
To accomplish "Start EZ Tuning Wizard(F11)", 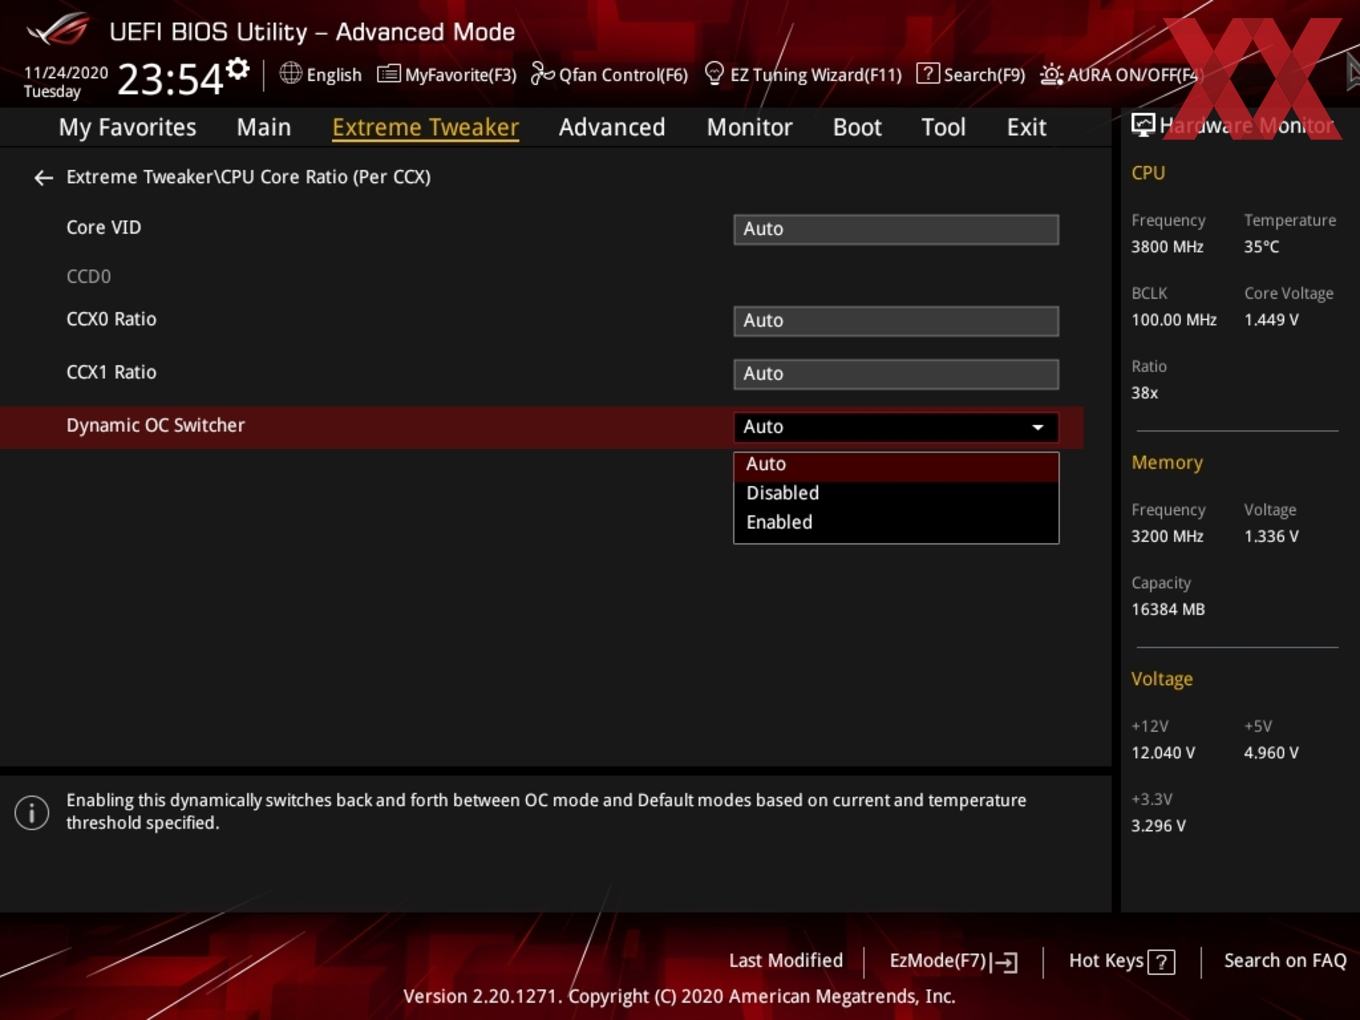I will coord(803,74).
